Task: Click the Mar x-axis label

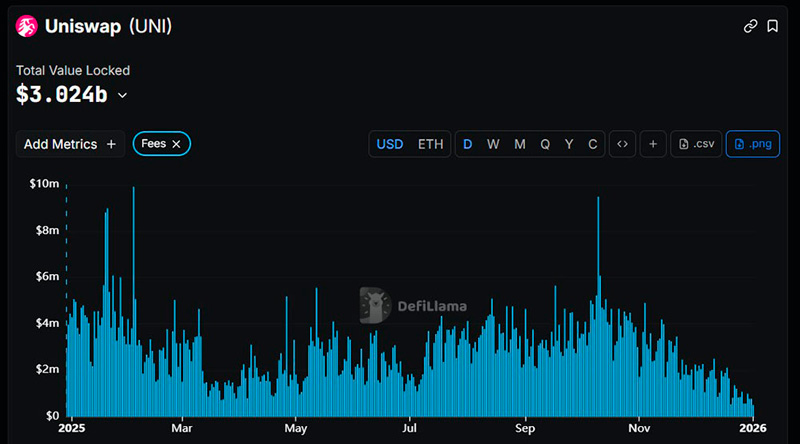Action: pyautogui.click(x=182, y=428)
